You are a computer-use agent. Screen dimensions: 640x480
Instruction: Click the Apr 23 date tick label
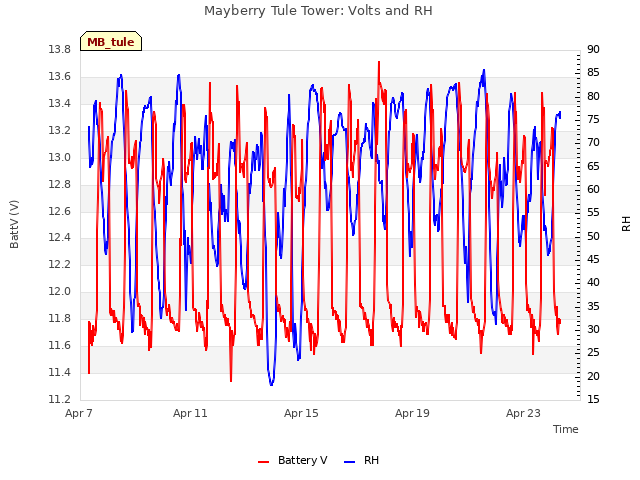[x=523, y=413]
